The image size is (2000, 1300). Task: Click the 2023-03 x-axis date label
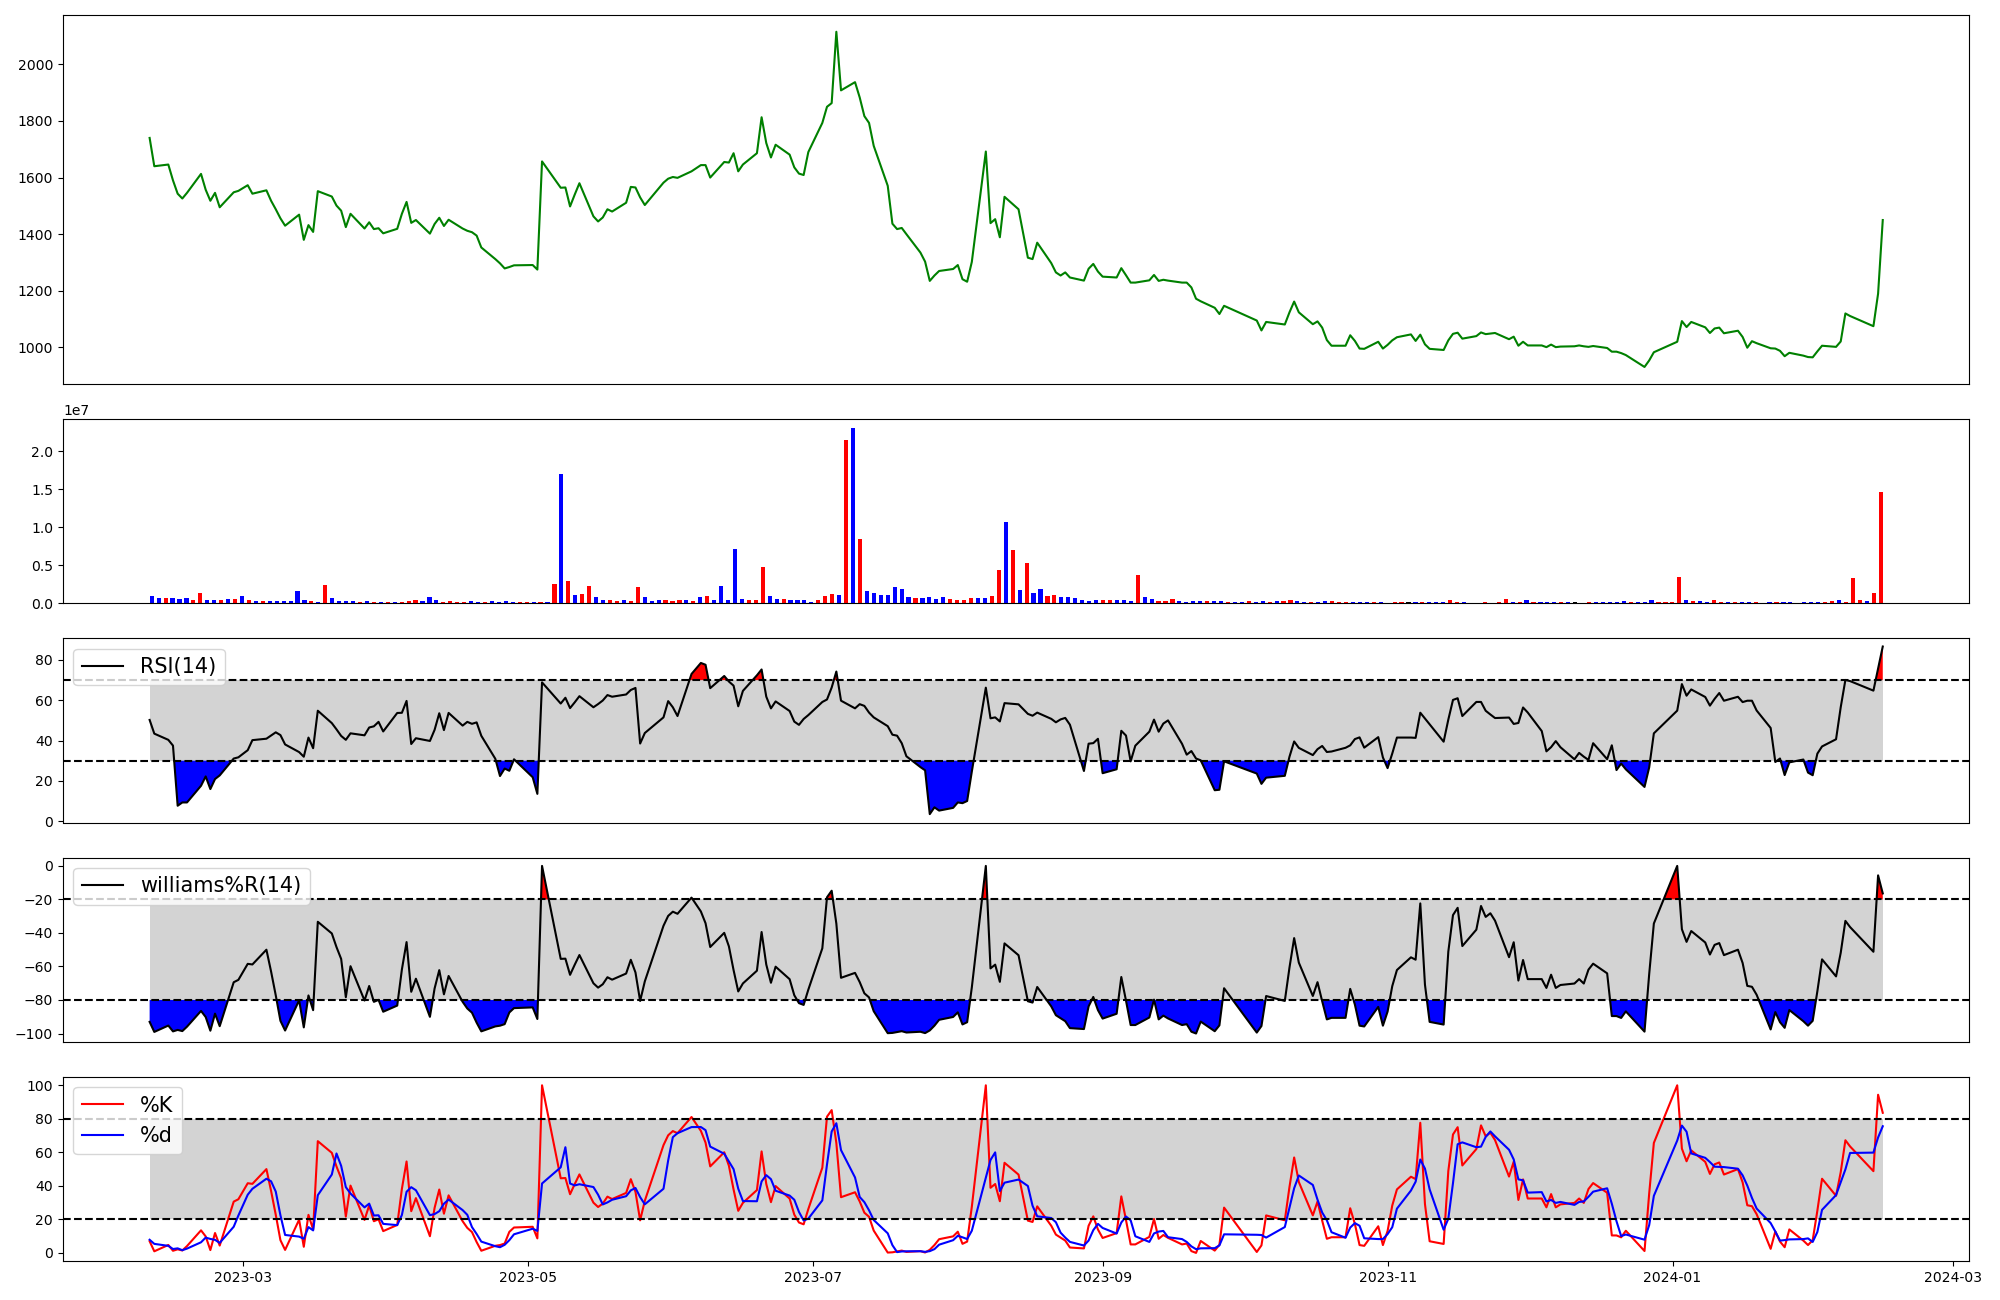[243, 1277]
